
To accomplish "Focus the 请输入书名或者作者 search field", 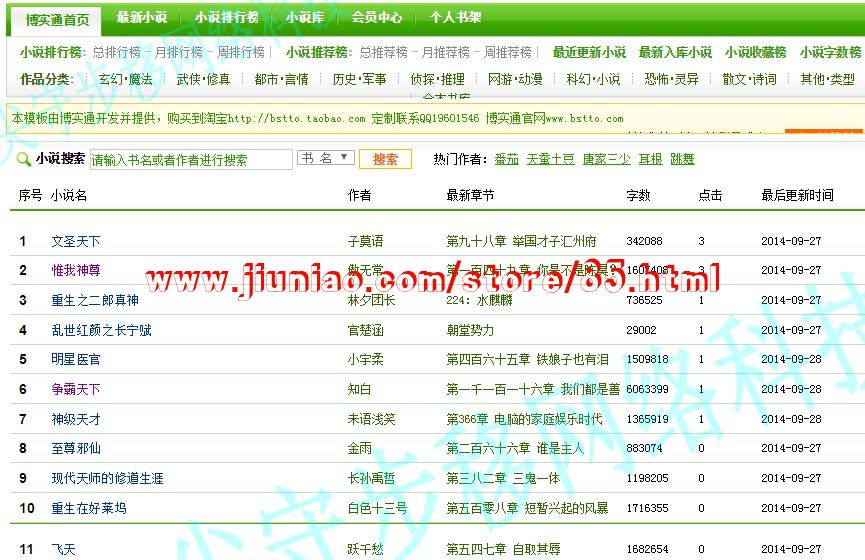I will click(191, 159).
